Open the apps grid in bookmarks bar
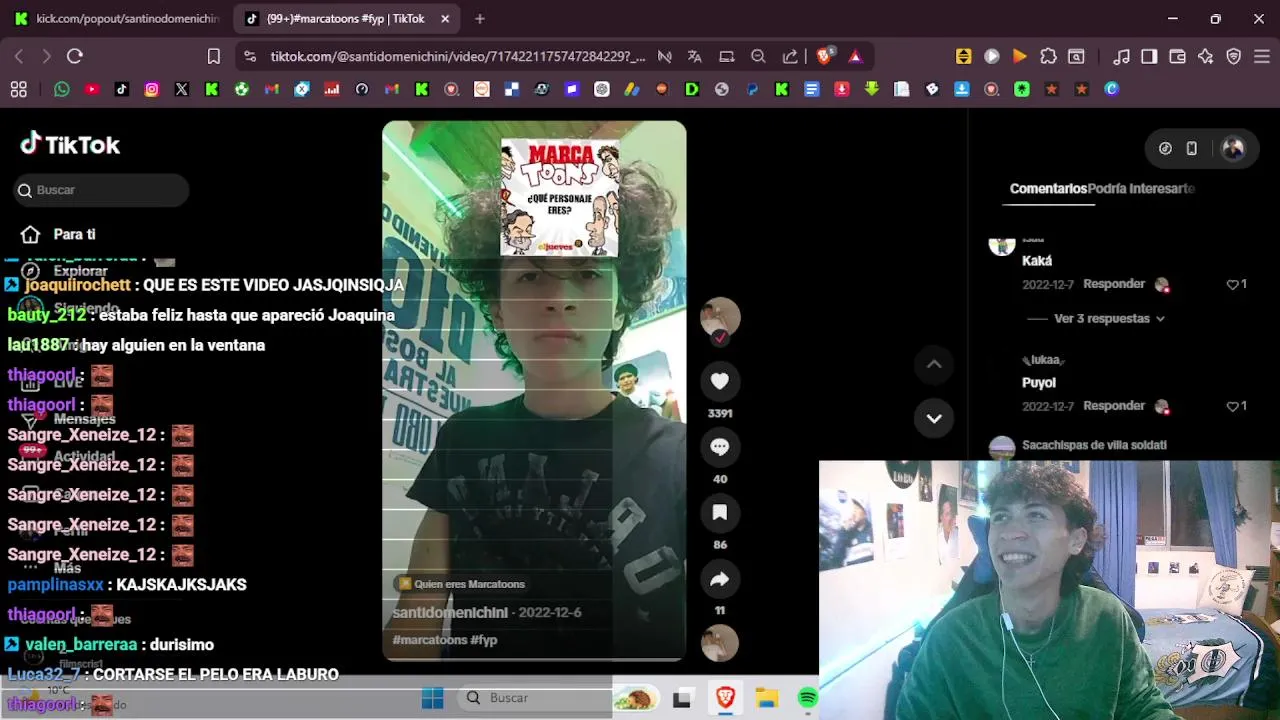 click(x=18, y=89)
